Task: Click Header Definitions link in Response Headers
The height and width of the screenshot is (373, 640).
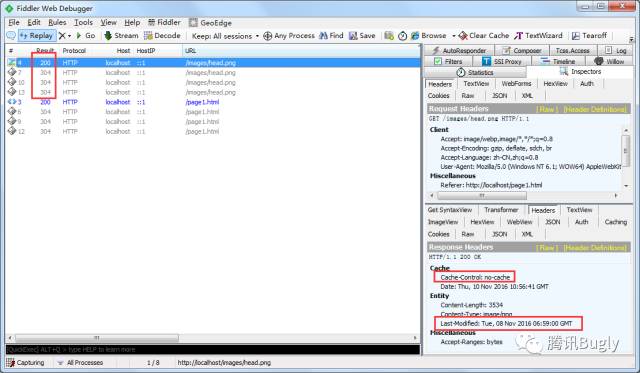Action: (x=595, y=248)
